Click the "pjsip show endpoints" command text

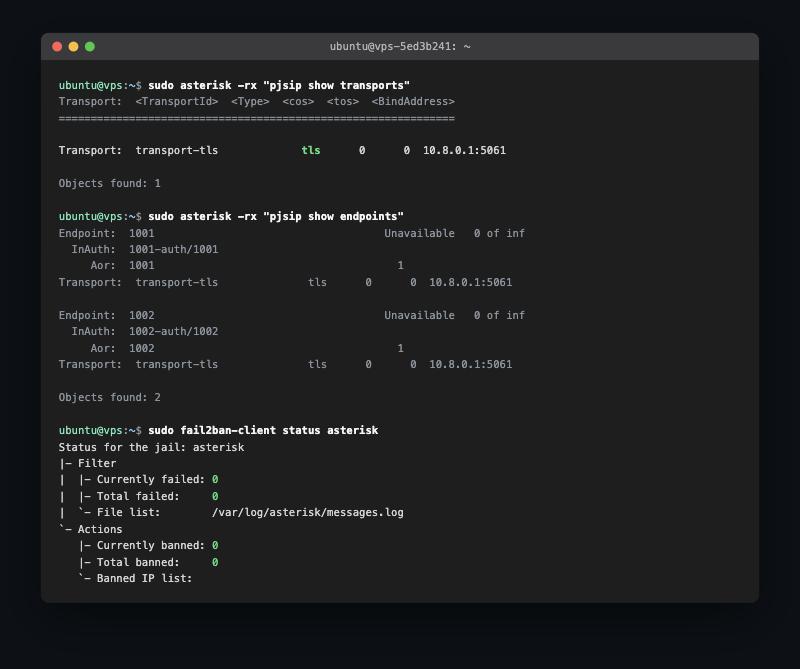click(x=334, y=216)
